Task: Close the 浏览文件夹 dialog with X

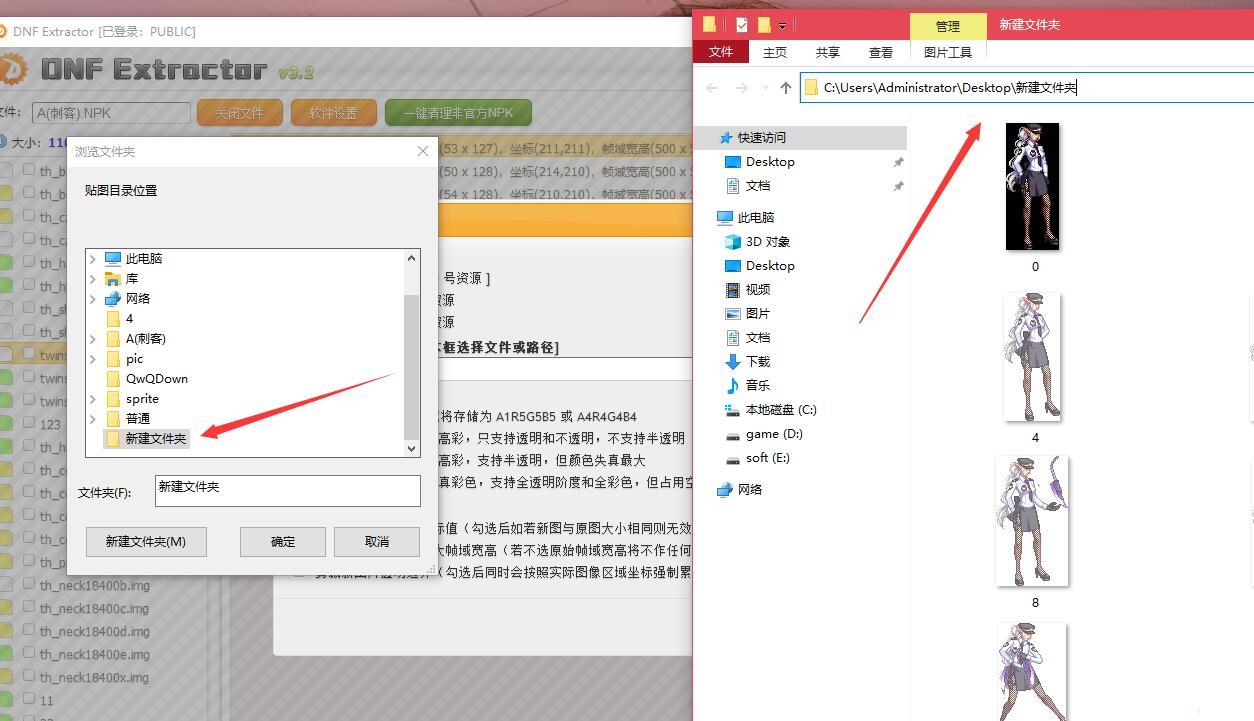Action: click(x=422, y=151)
